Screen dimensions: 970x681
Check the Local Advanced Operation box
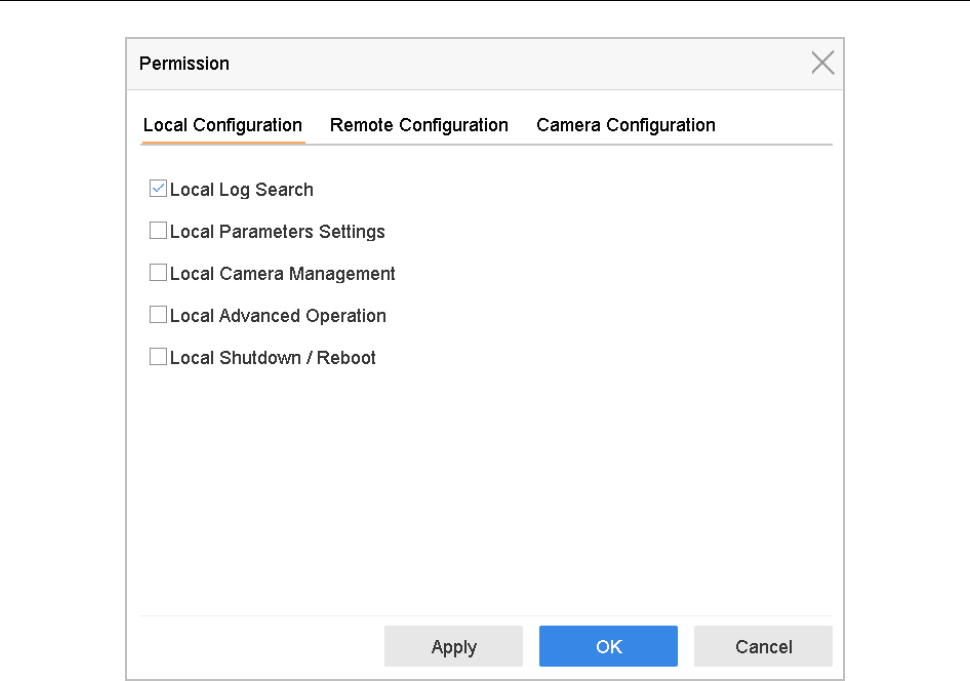(158, 315)
